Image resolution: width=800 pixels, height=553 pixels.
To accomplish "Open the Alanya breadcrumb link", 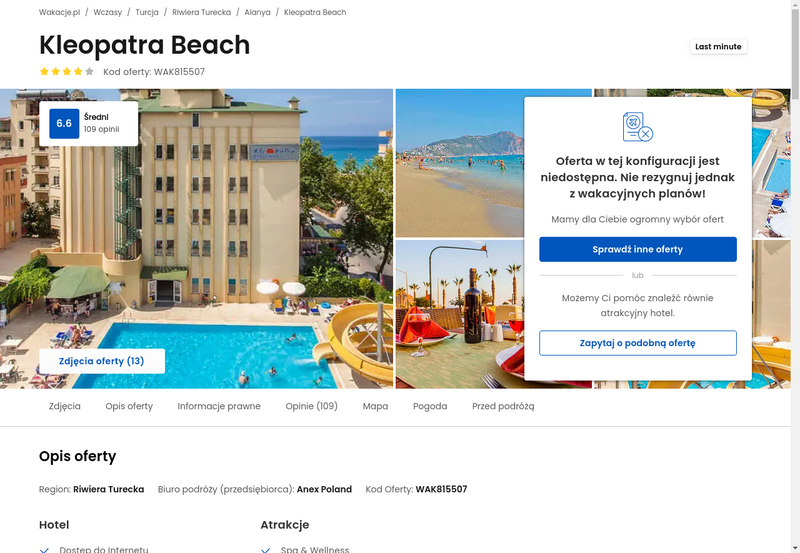I will (257, 12).
